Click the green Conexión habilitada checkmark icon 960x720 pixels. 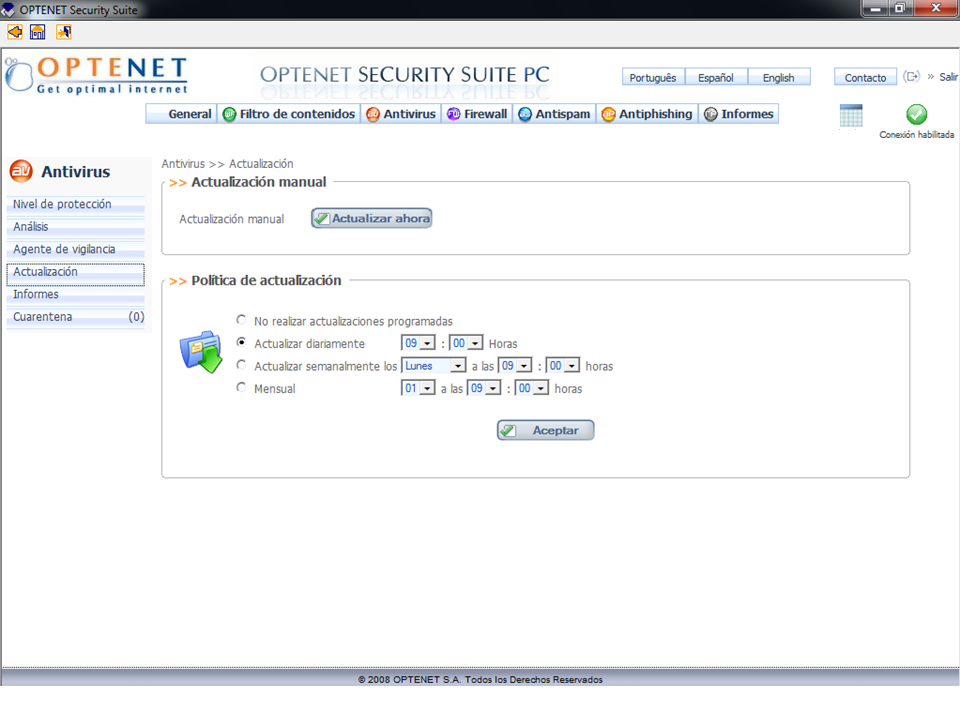916,115
